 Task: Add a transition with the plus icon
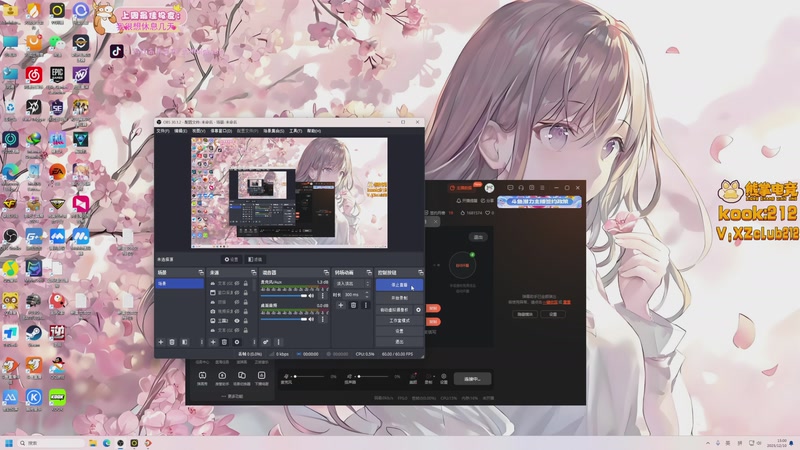(341, 305)
